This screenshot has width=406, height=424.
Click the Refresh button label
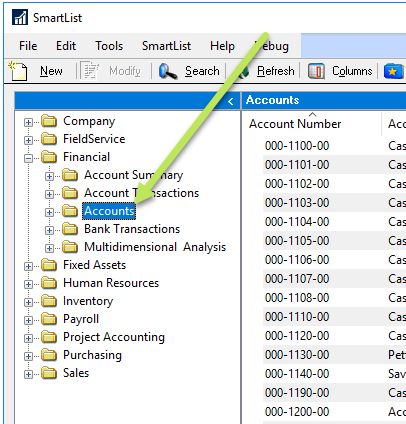click(276, 71)
